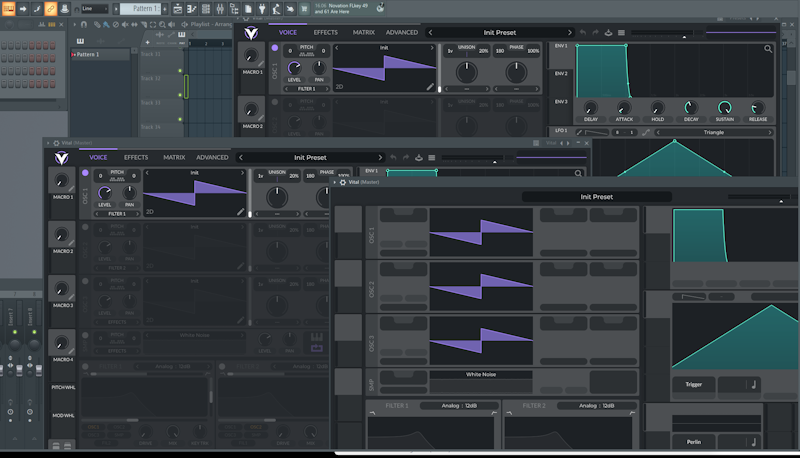Select the playlist mute tool
This screenshot has width=800, height=458.
point(125,24)
